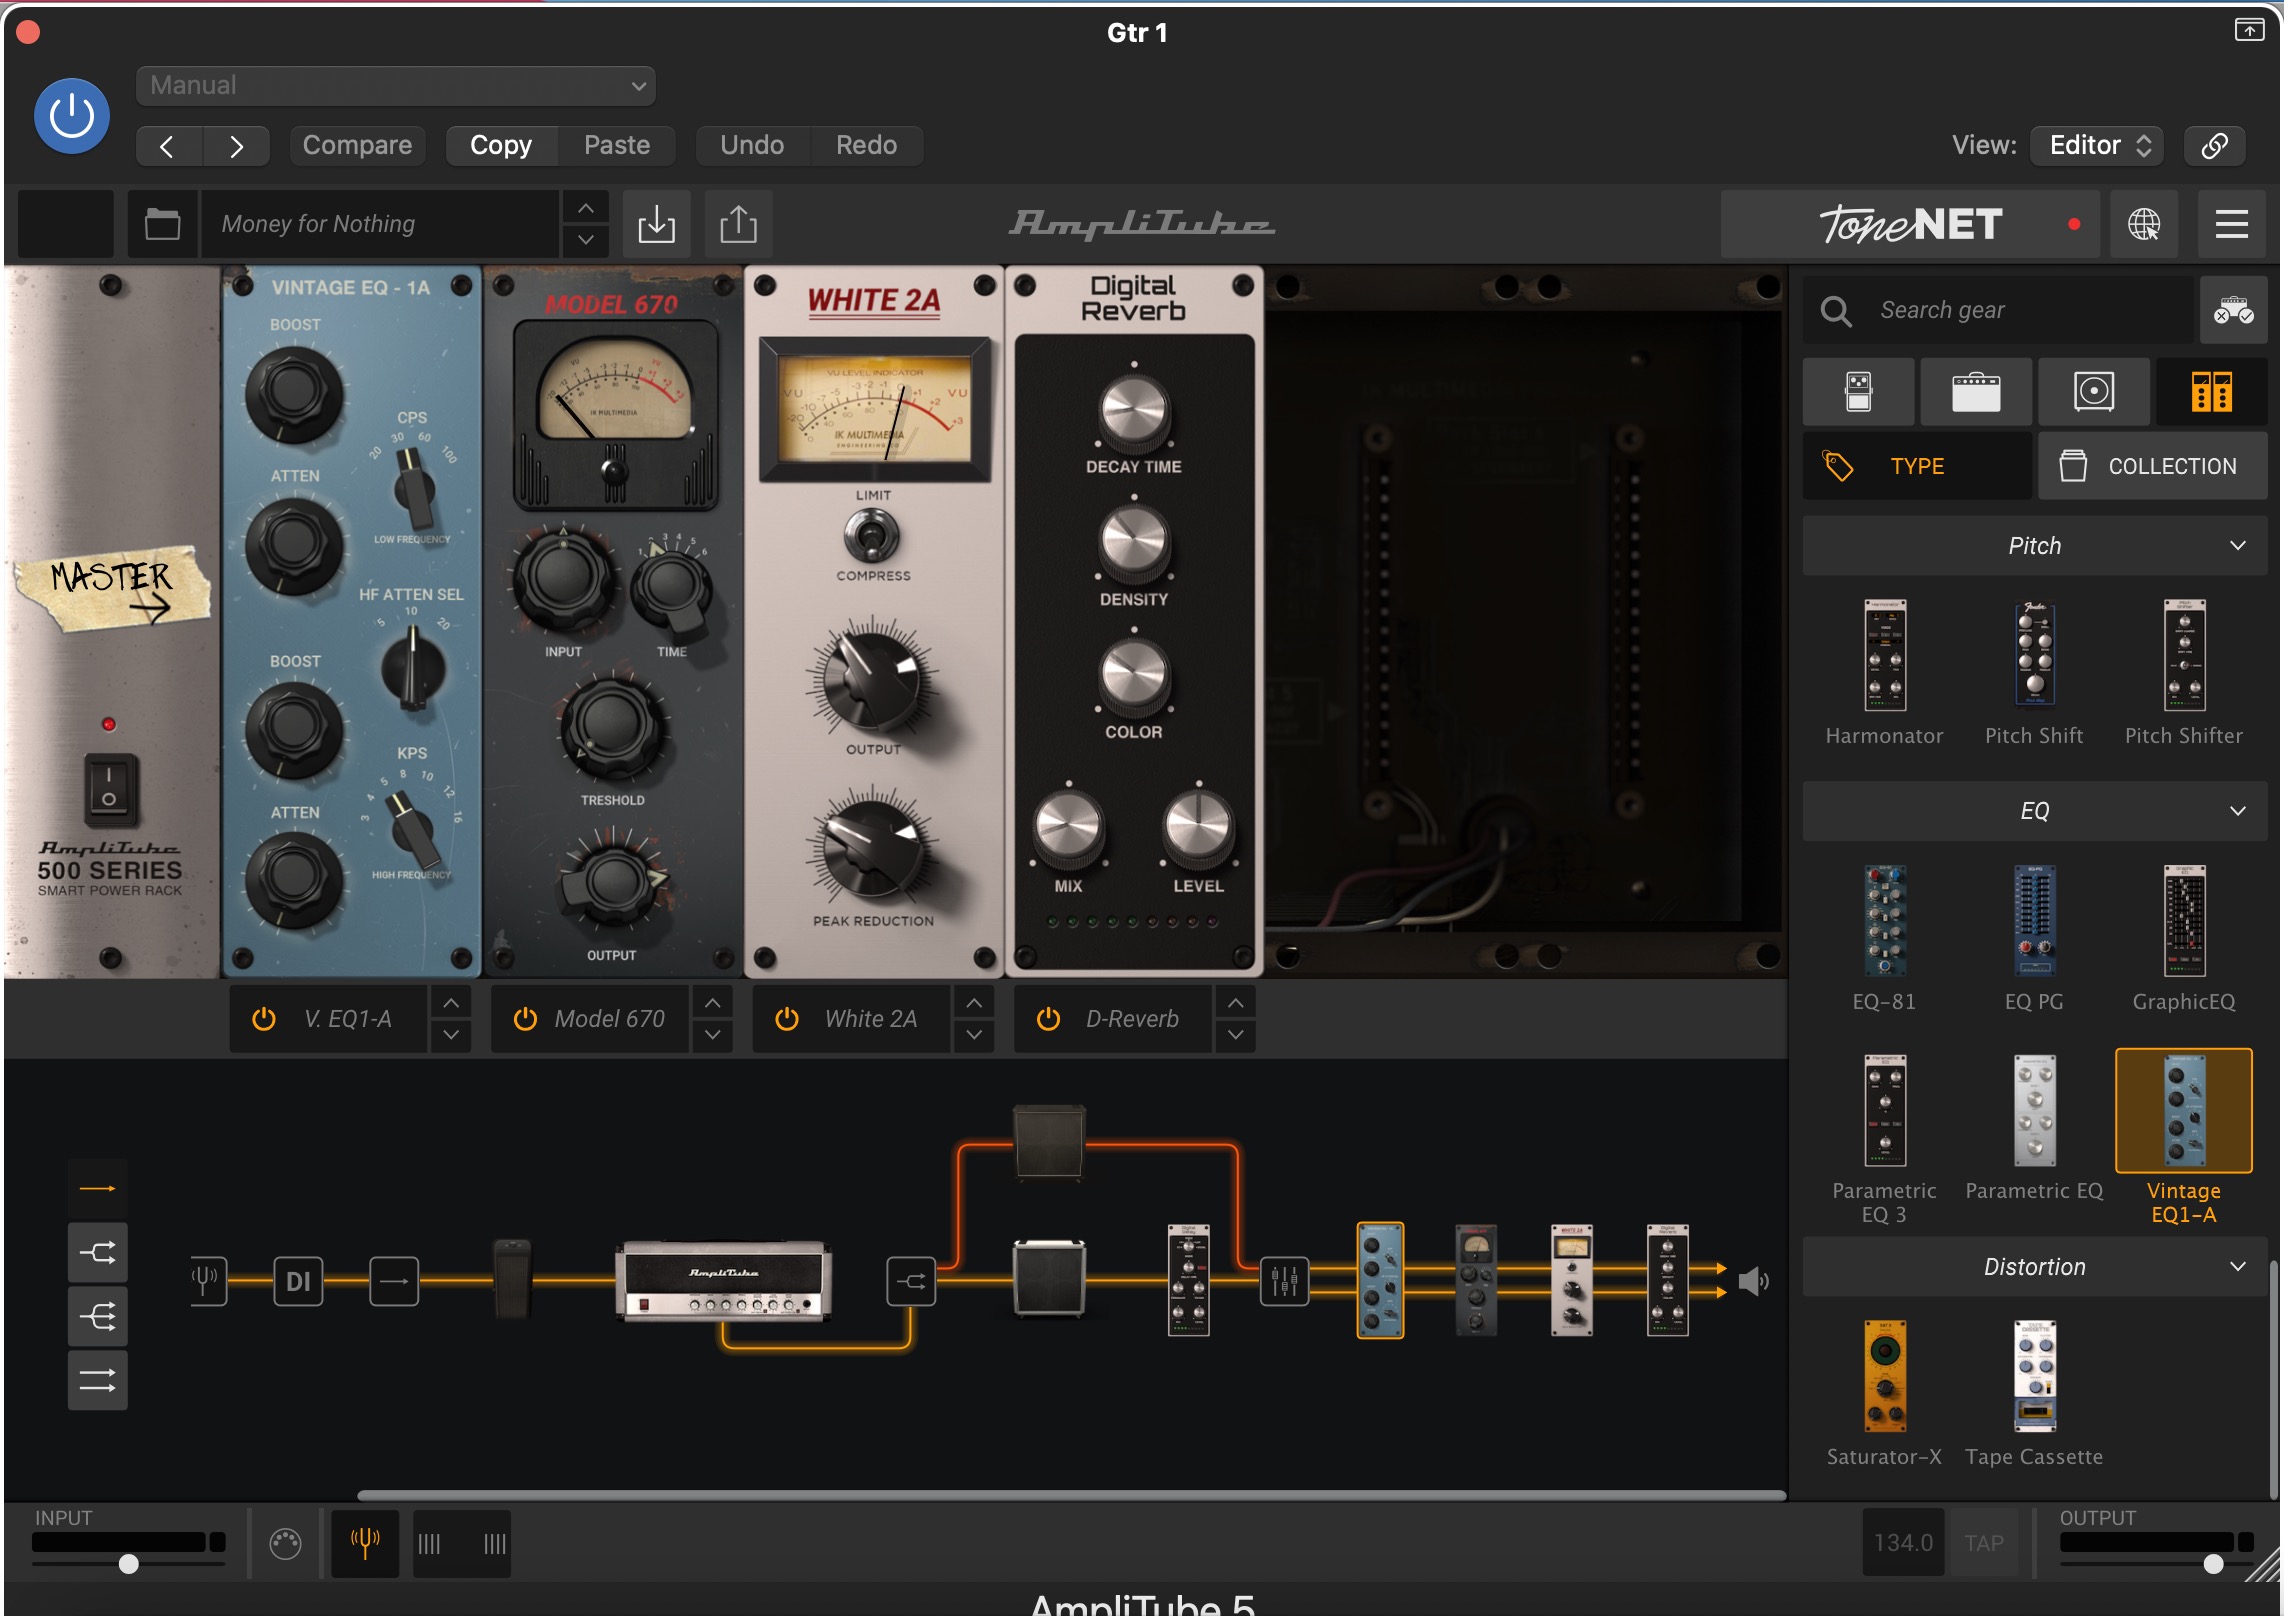Screen dimensions: 2284x1616
Task: Select the upper cabinet in signal chain
Action: [x=1049, y=1141]
